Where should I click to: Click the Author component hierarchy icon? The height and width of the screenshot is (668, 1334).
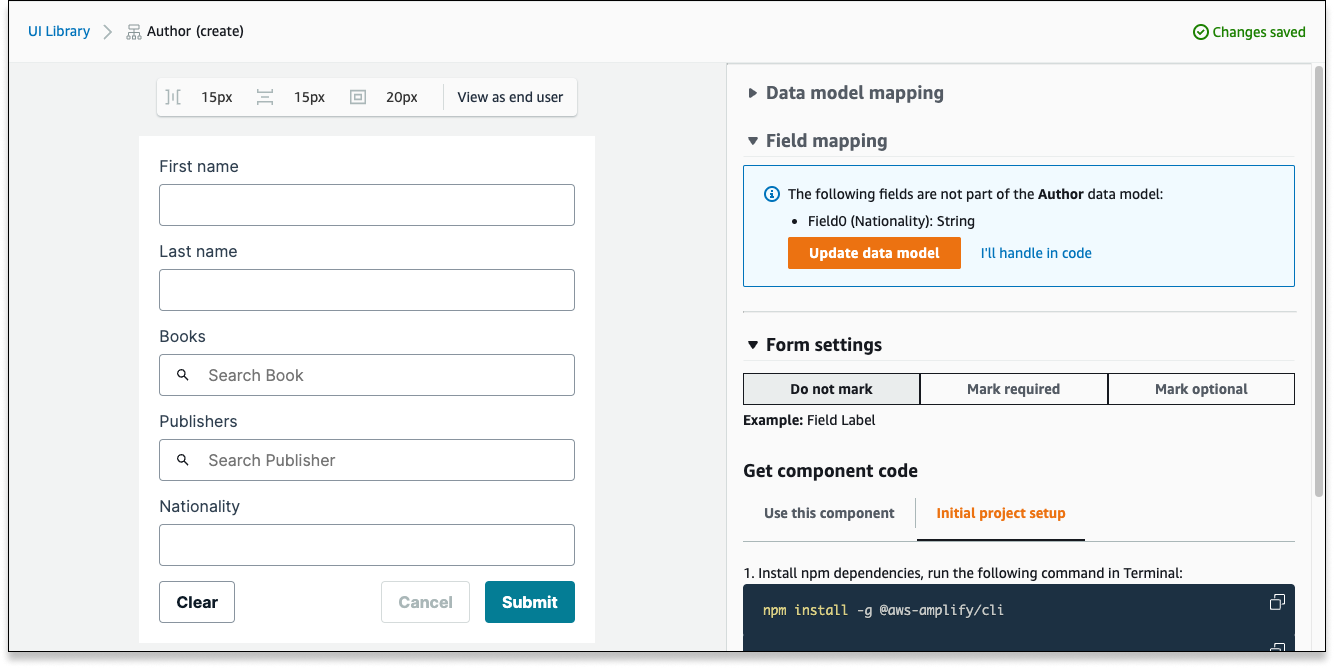[134, 32]
